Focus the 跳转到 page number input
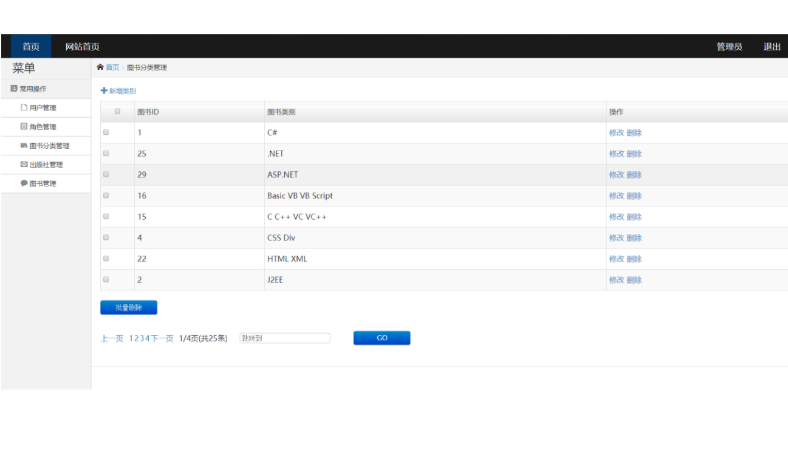The width and height of the screenshot is (788, 450). coord(284,338)
